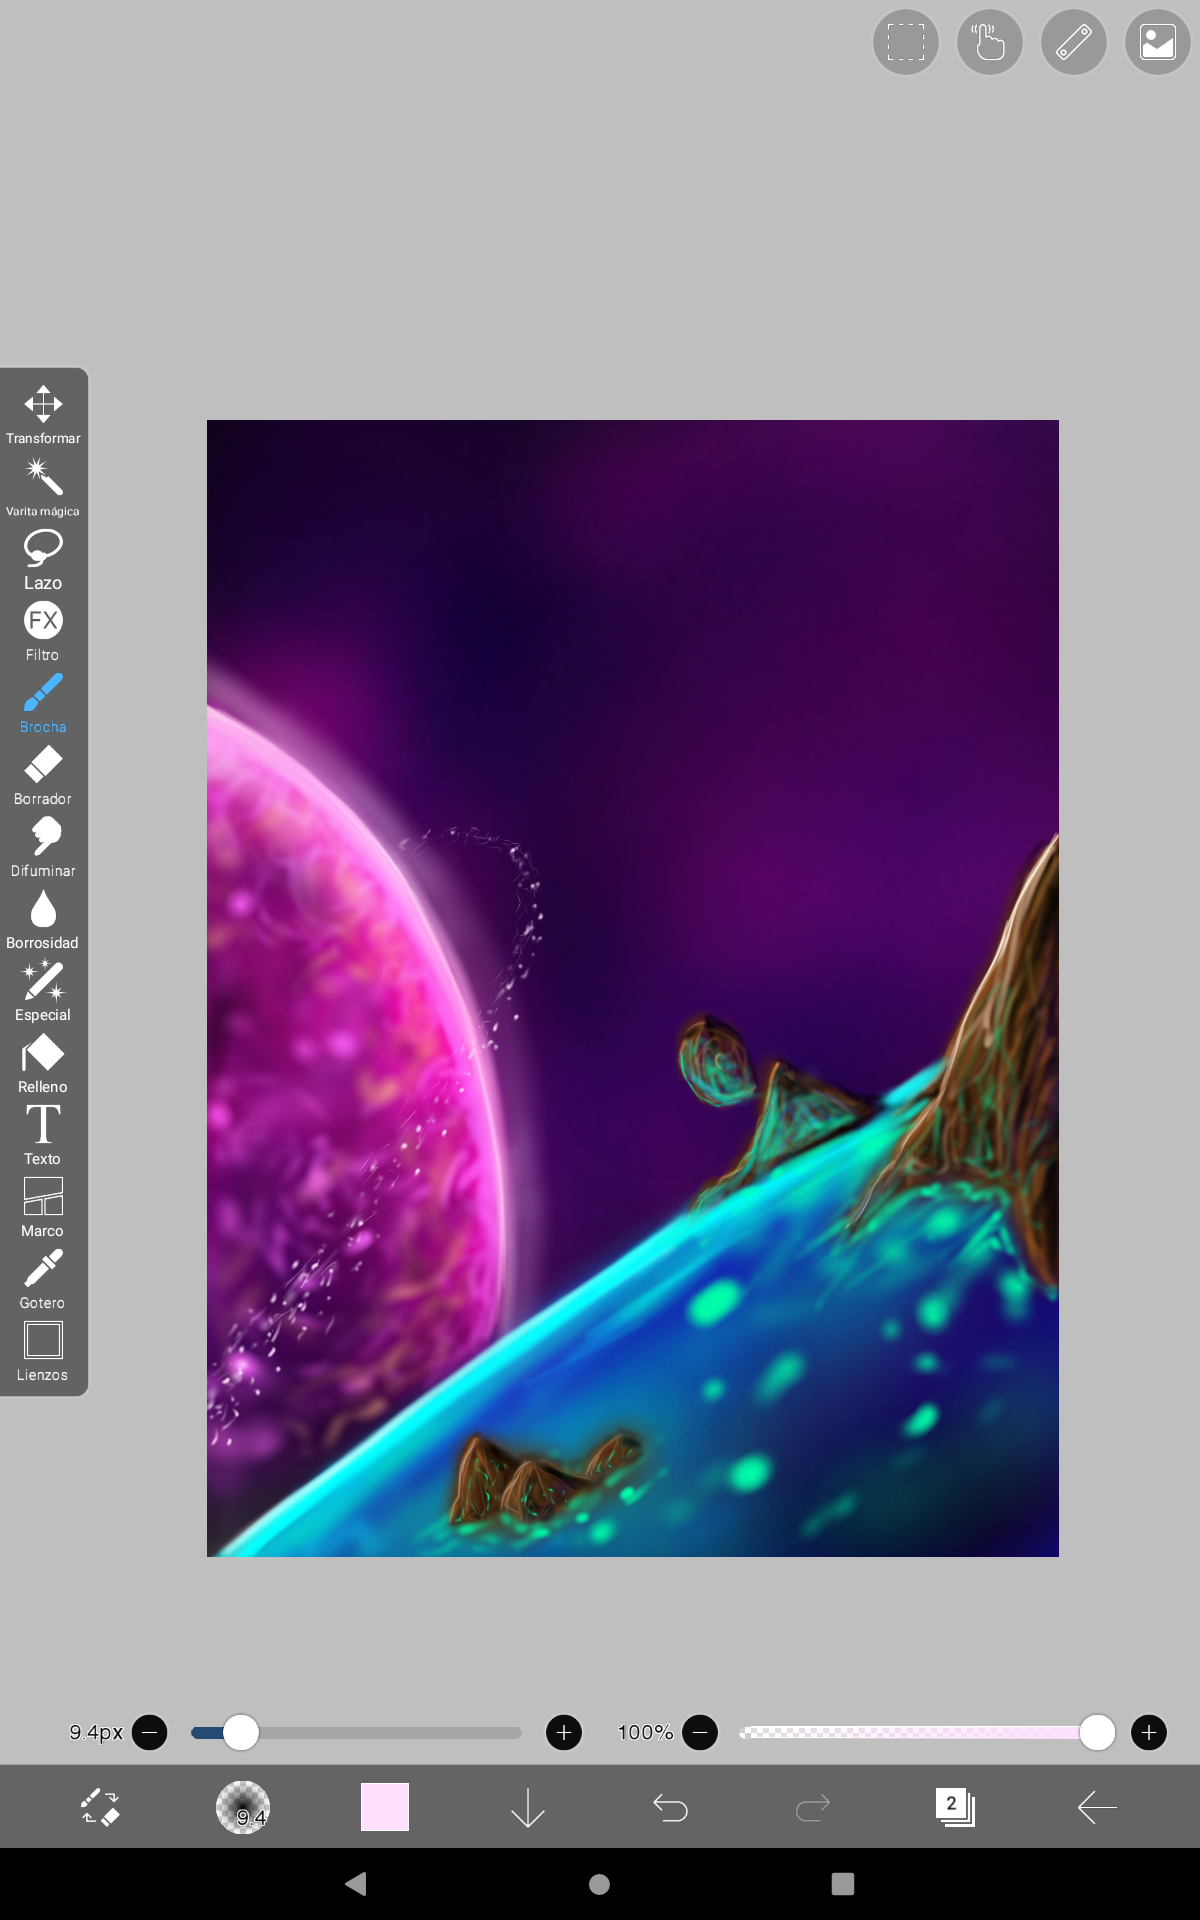Screen dimensions: 1200x1920
Task: Redo the last undone action
Action: [x=813, y=1807]
